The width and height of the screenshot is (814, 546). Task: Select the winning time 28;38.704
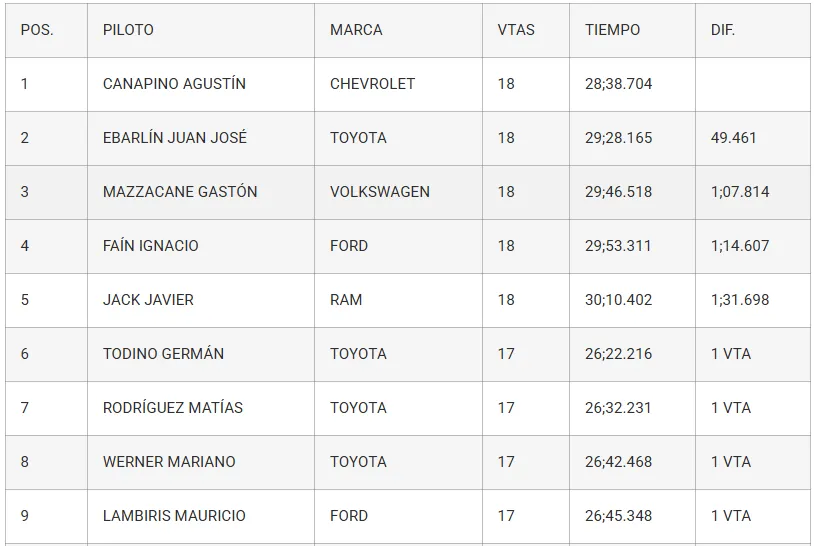(618, 84)
